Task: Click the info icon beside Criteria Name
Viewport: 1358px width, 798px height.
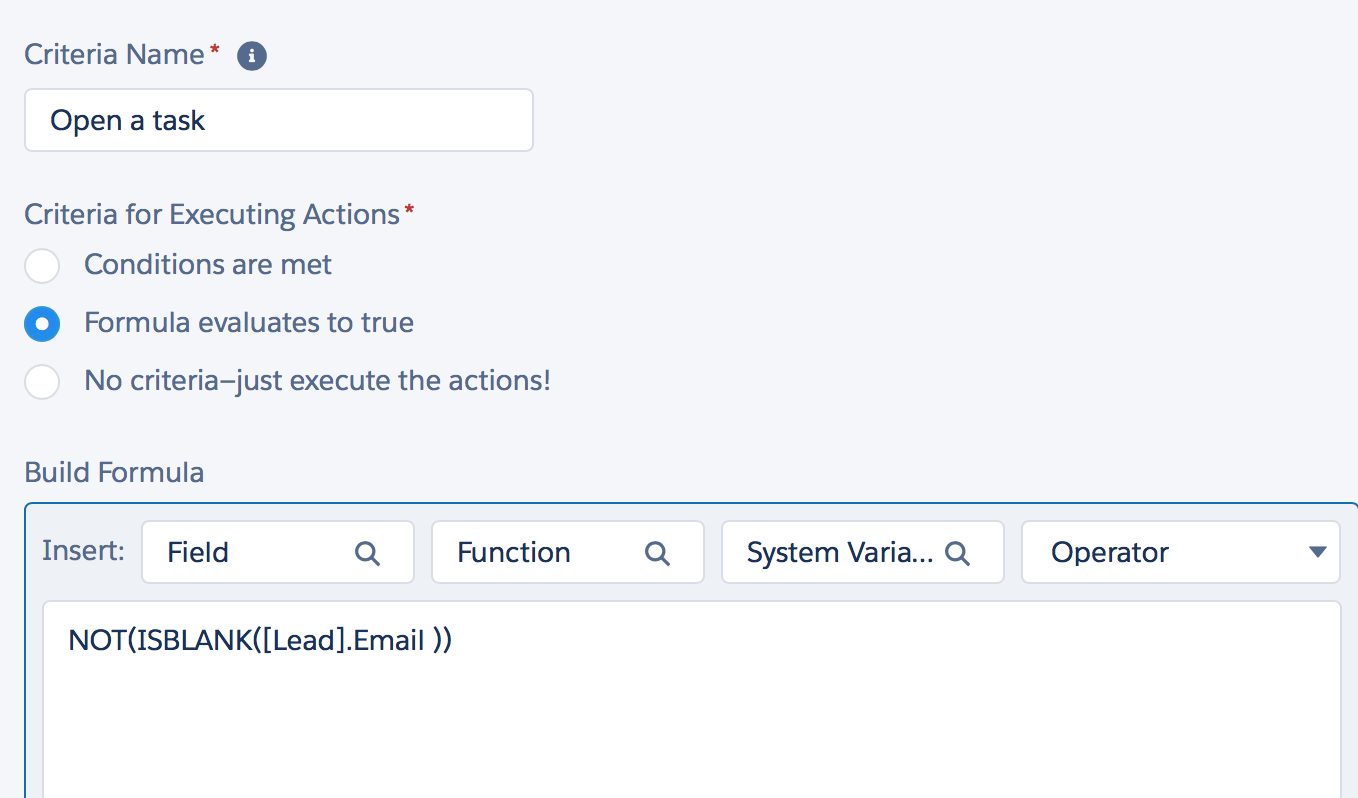Action: (252, 56)
